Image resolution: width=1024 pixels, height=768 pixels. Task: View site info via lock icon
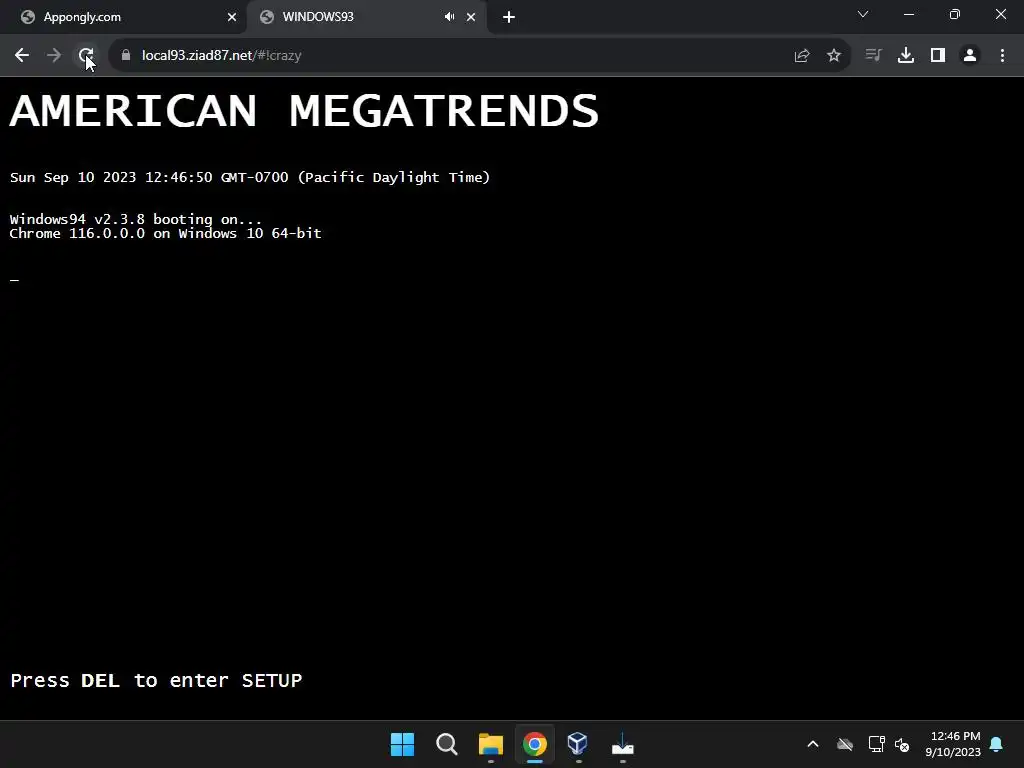click(125, 56)
